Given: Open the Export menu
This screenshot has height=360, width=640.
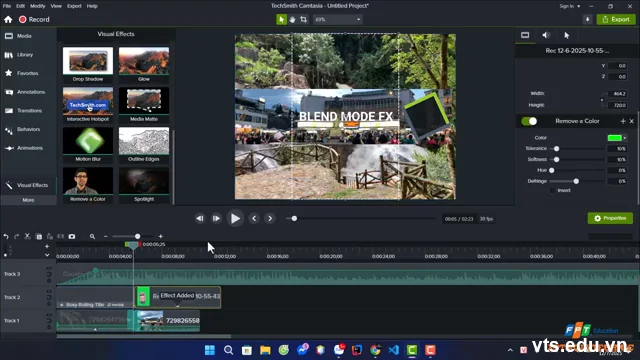Looking at the screenshot, I should [x=74, y=6].
